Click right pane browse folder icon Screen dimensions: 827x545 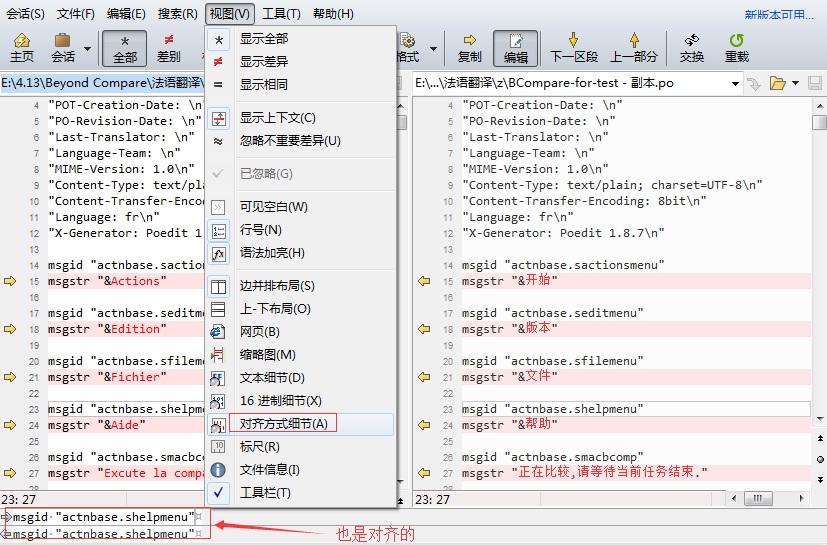777,83
